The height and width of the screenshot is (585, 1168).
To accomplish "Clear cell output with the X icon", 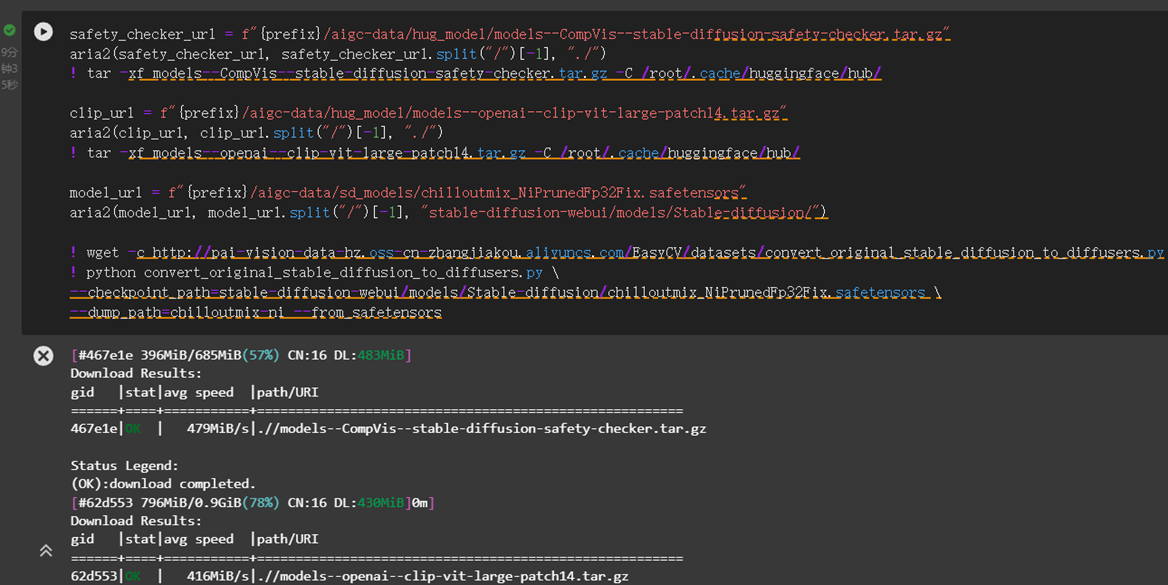I will pos(43,355).
